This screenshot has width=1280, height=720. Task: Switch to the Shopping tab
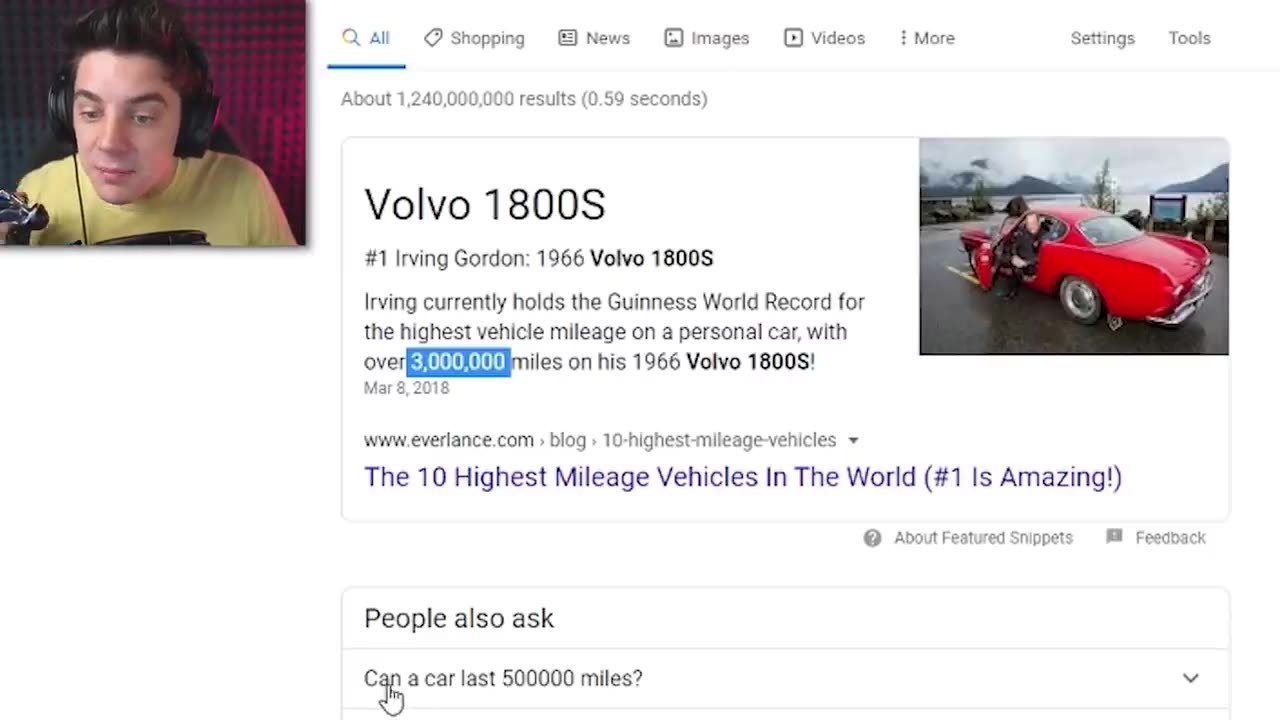(x=486, y=38)
